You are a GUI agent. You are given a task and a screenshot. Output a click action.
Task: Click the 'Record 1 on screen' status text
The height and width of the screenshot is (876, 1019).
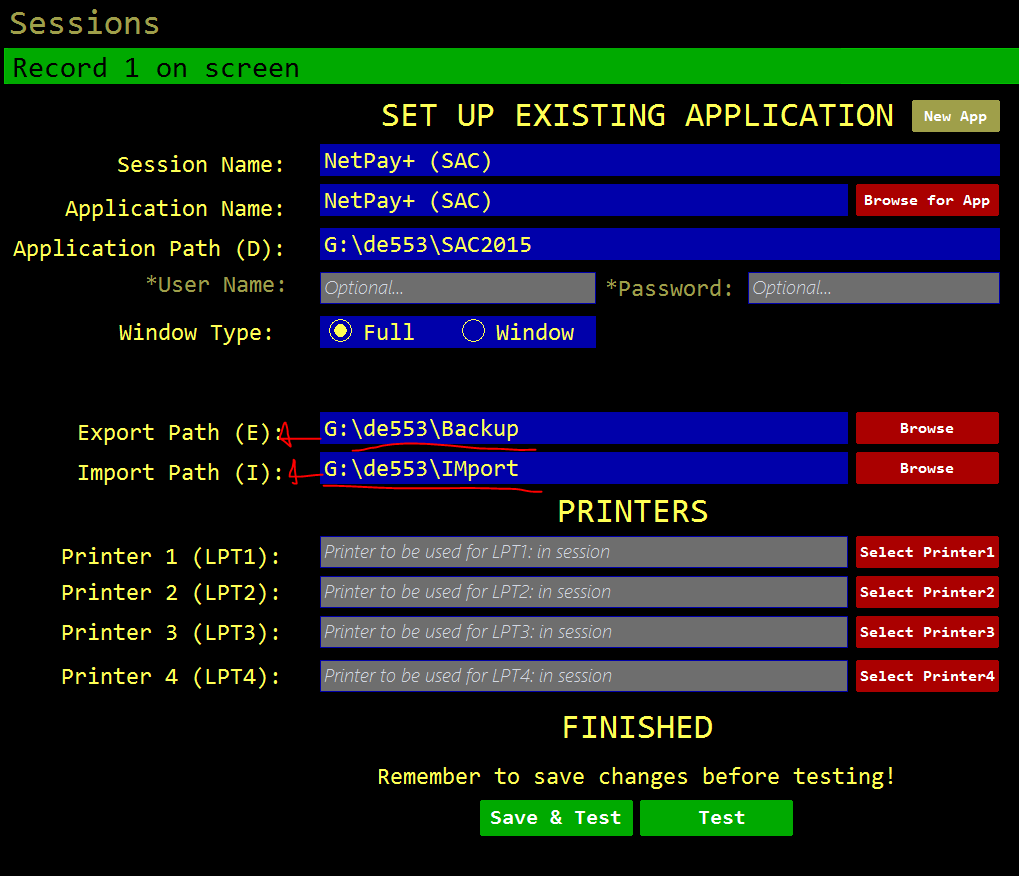tap(156, 68)
